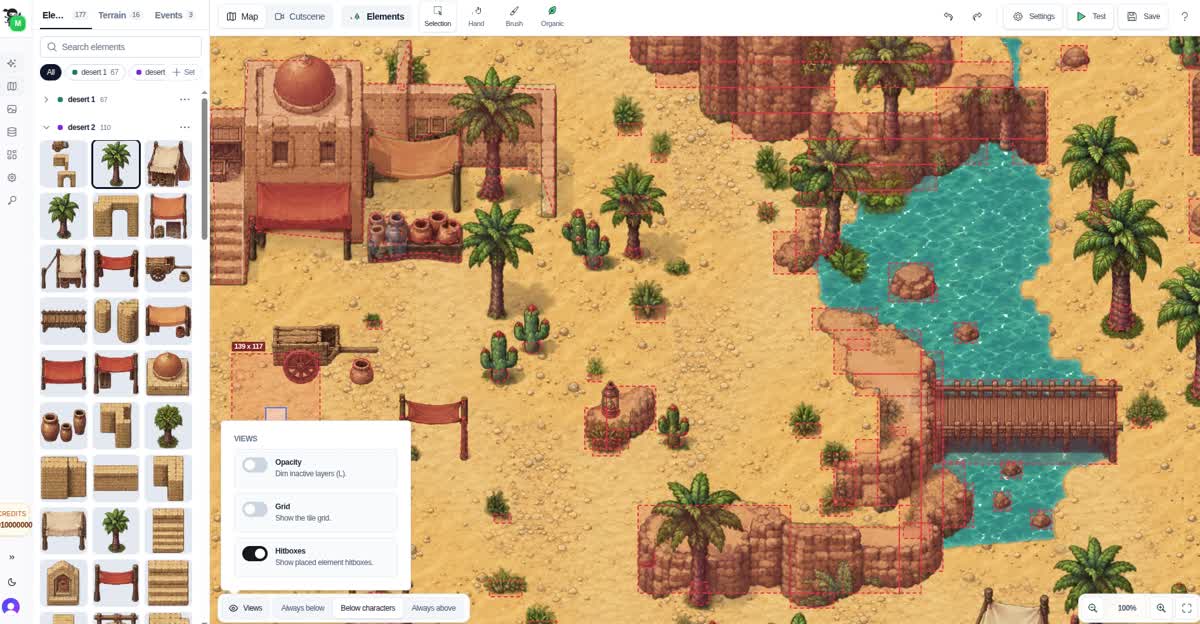Open the image gallery icon in left sidebar

click(12, 109)
